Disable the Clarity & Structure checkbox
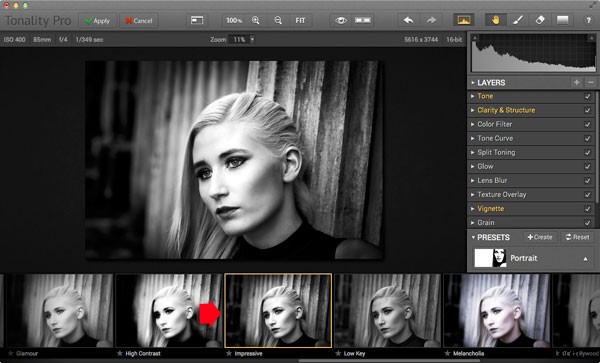600x363 pixels. tap(587, 111)
